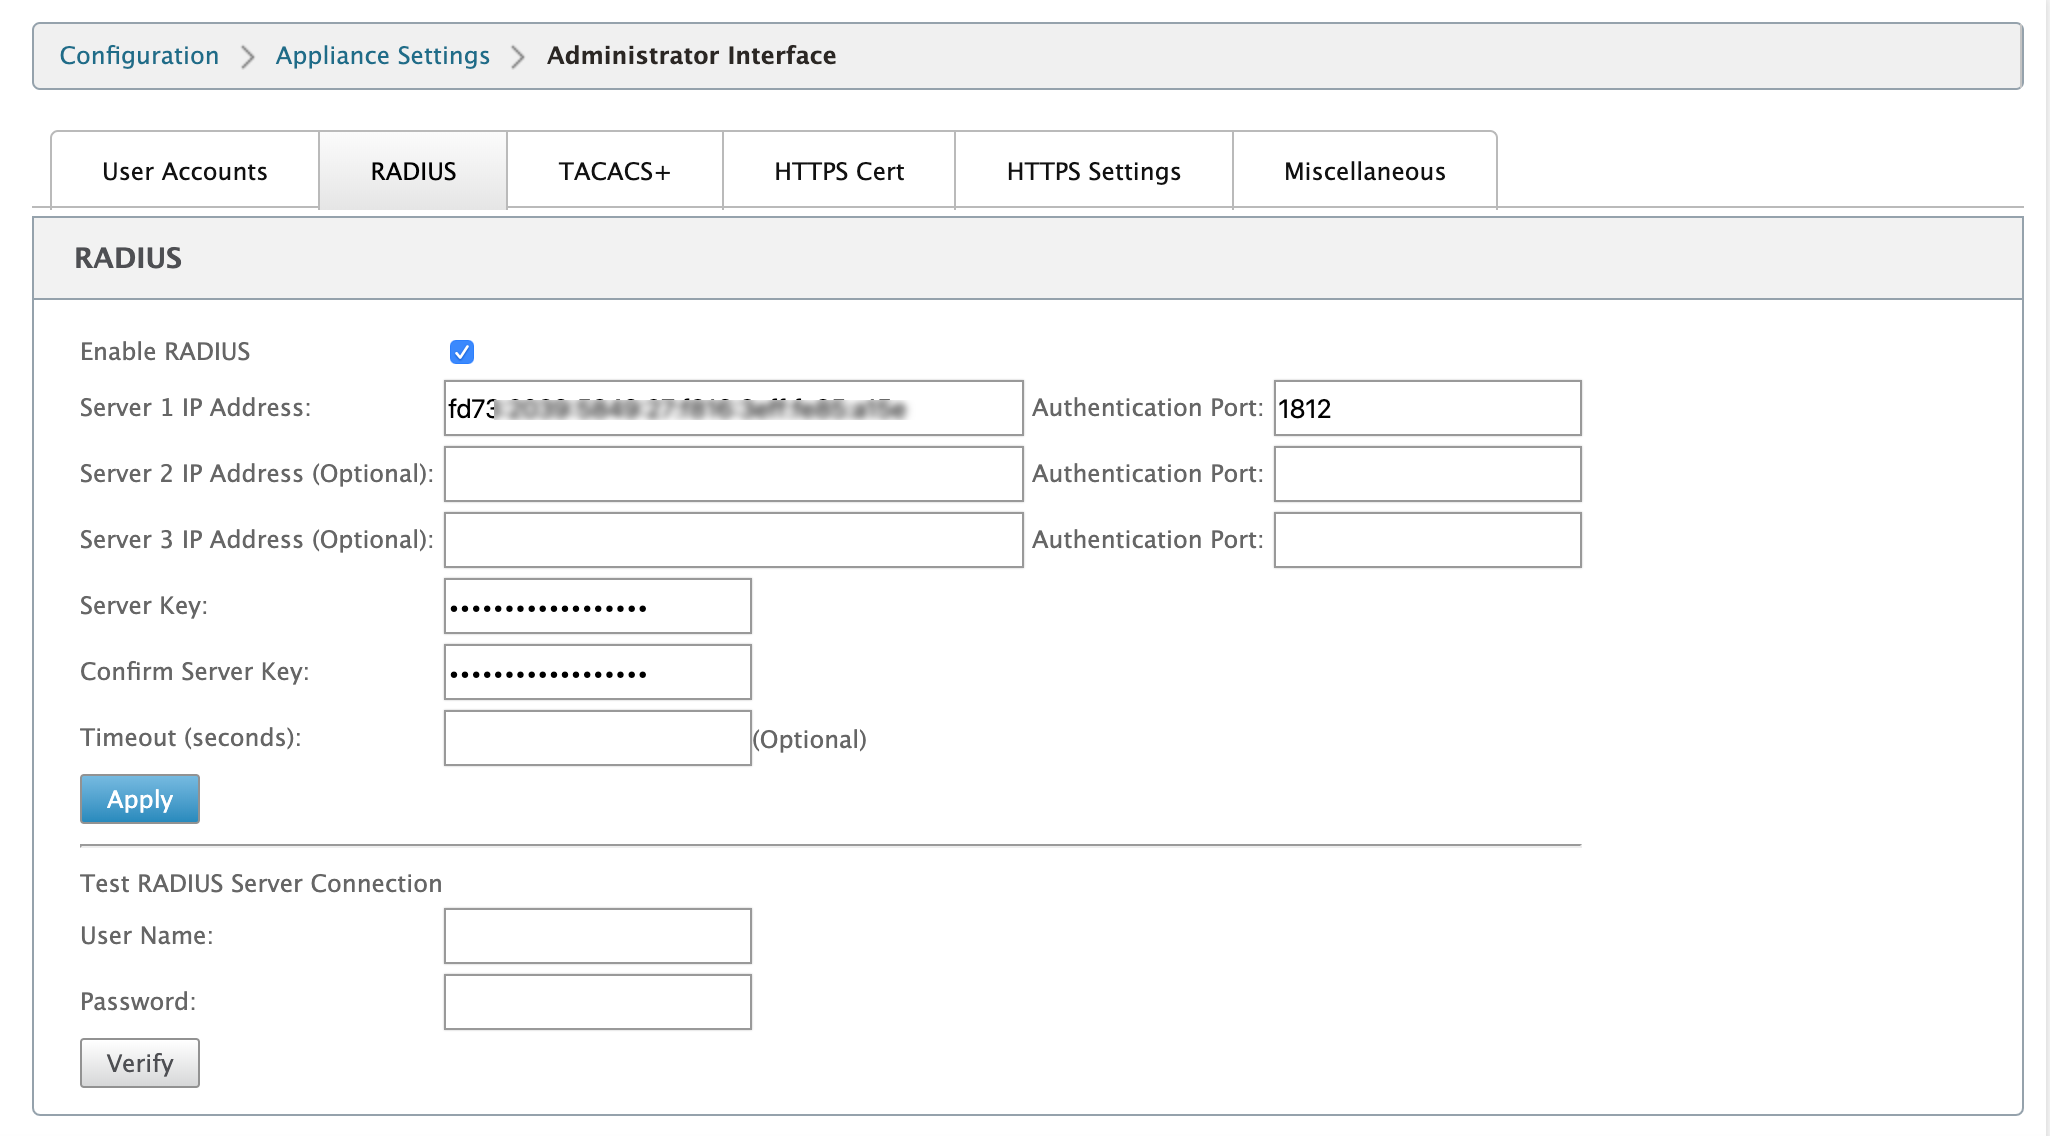
Task: Focus the Confirm Server Key field
Action: pyautogui.click(x=598, y=672)
